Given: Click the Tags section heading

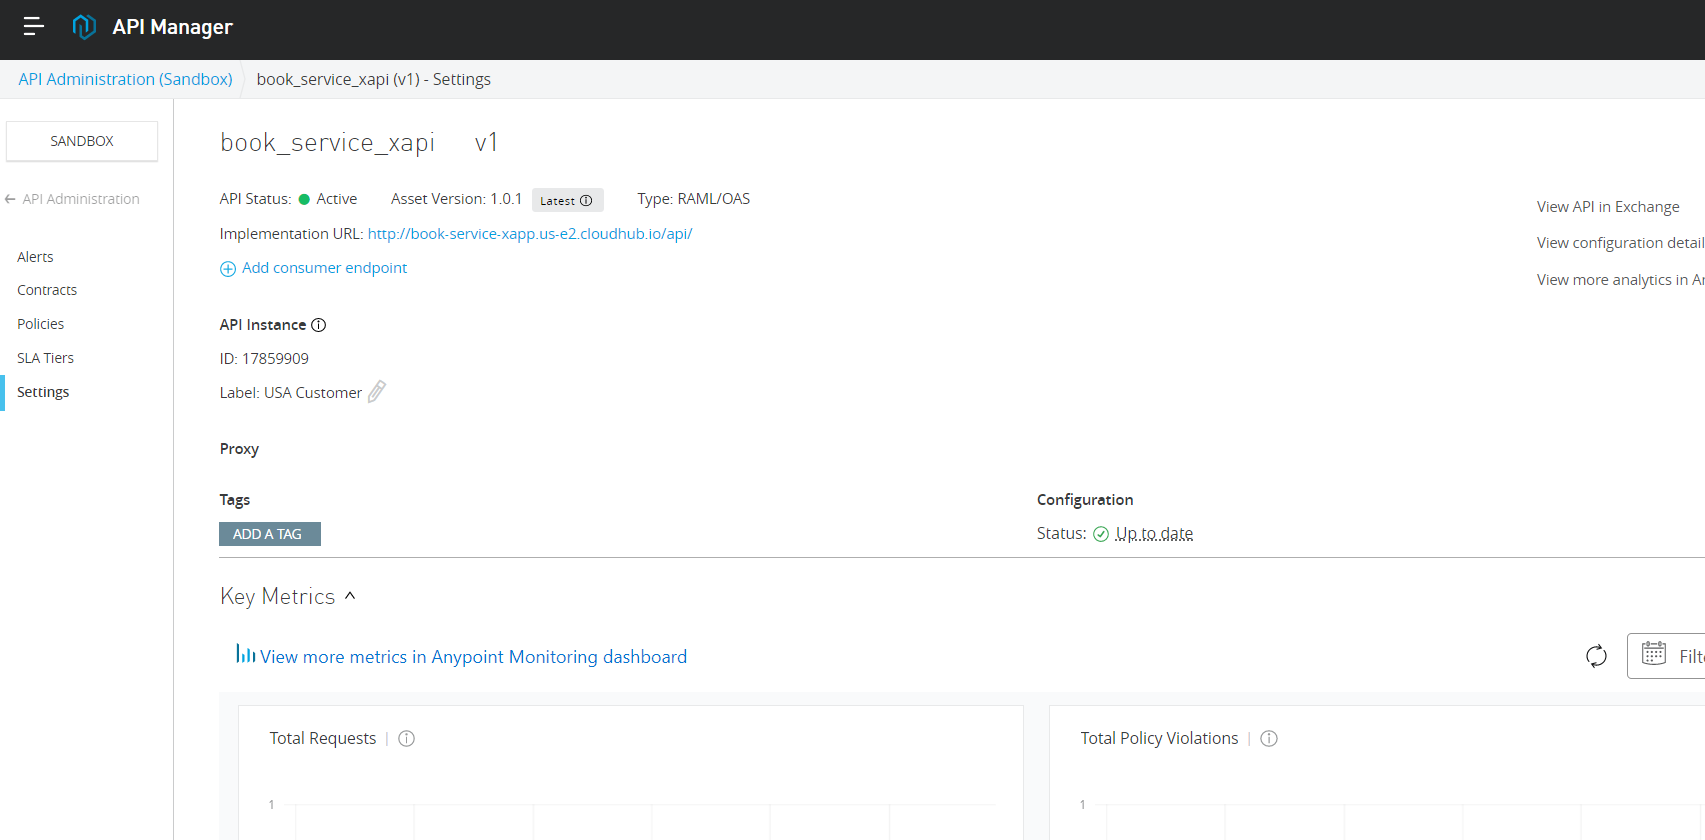Looking at the screenshot, I should 235,500.
